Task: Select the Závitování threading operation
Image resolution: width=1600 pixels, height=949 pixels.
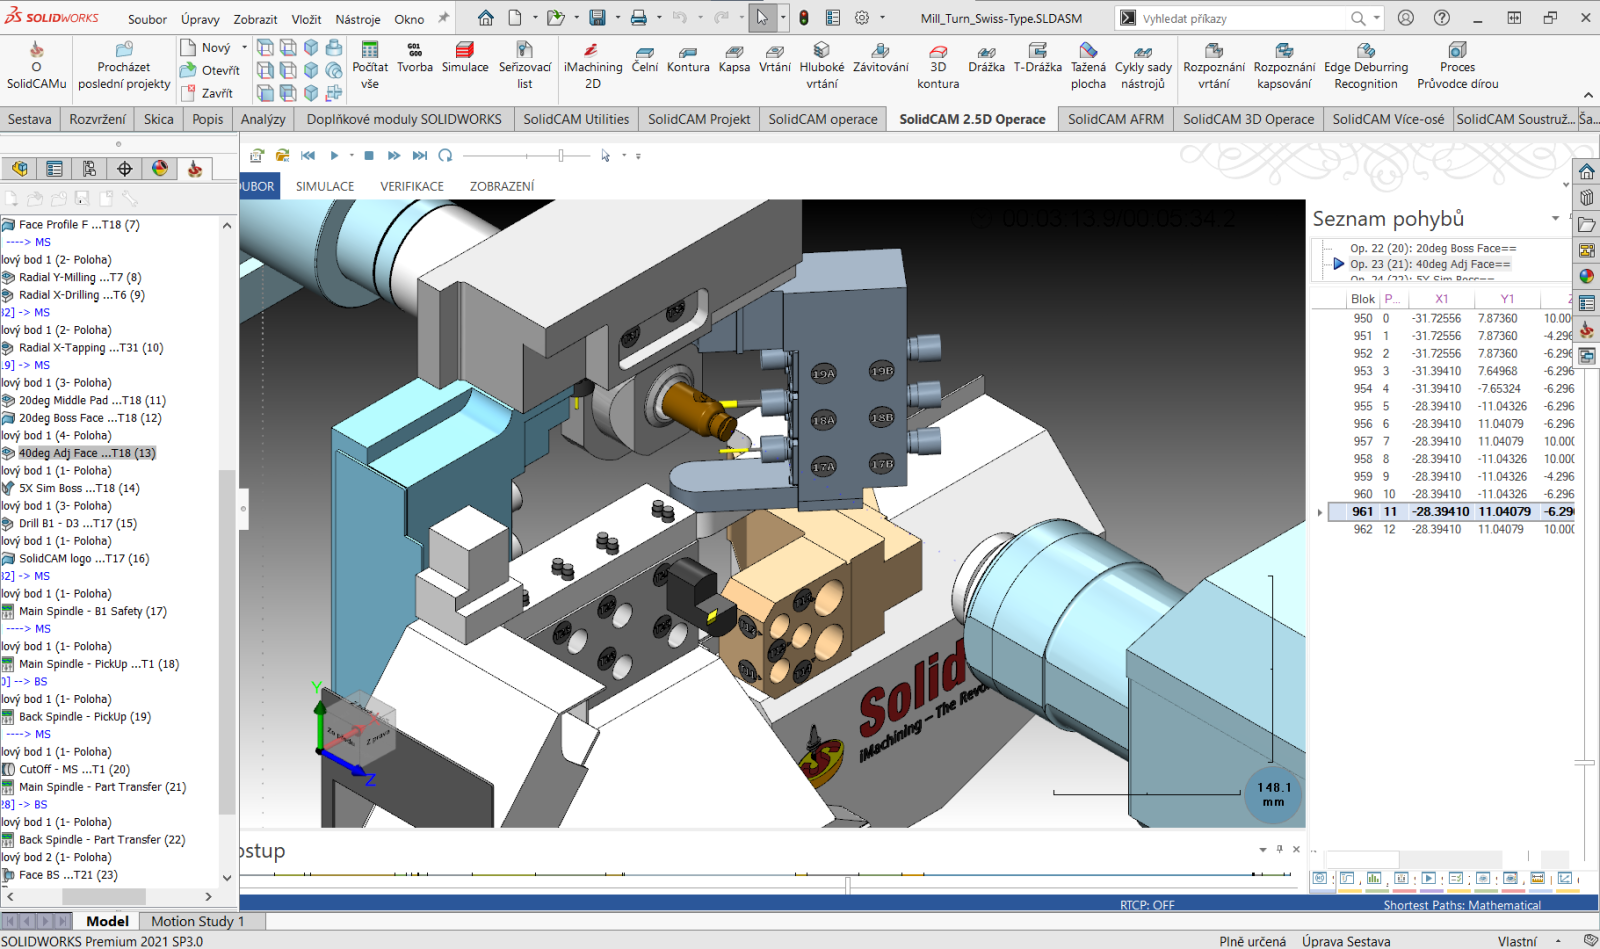Action: click(x=880, y=59)
